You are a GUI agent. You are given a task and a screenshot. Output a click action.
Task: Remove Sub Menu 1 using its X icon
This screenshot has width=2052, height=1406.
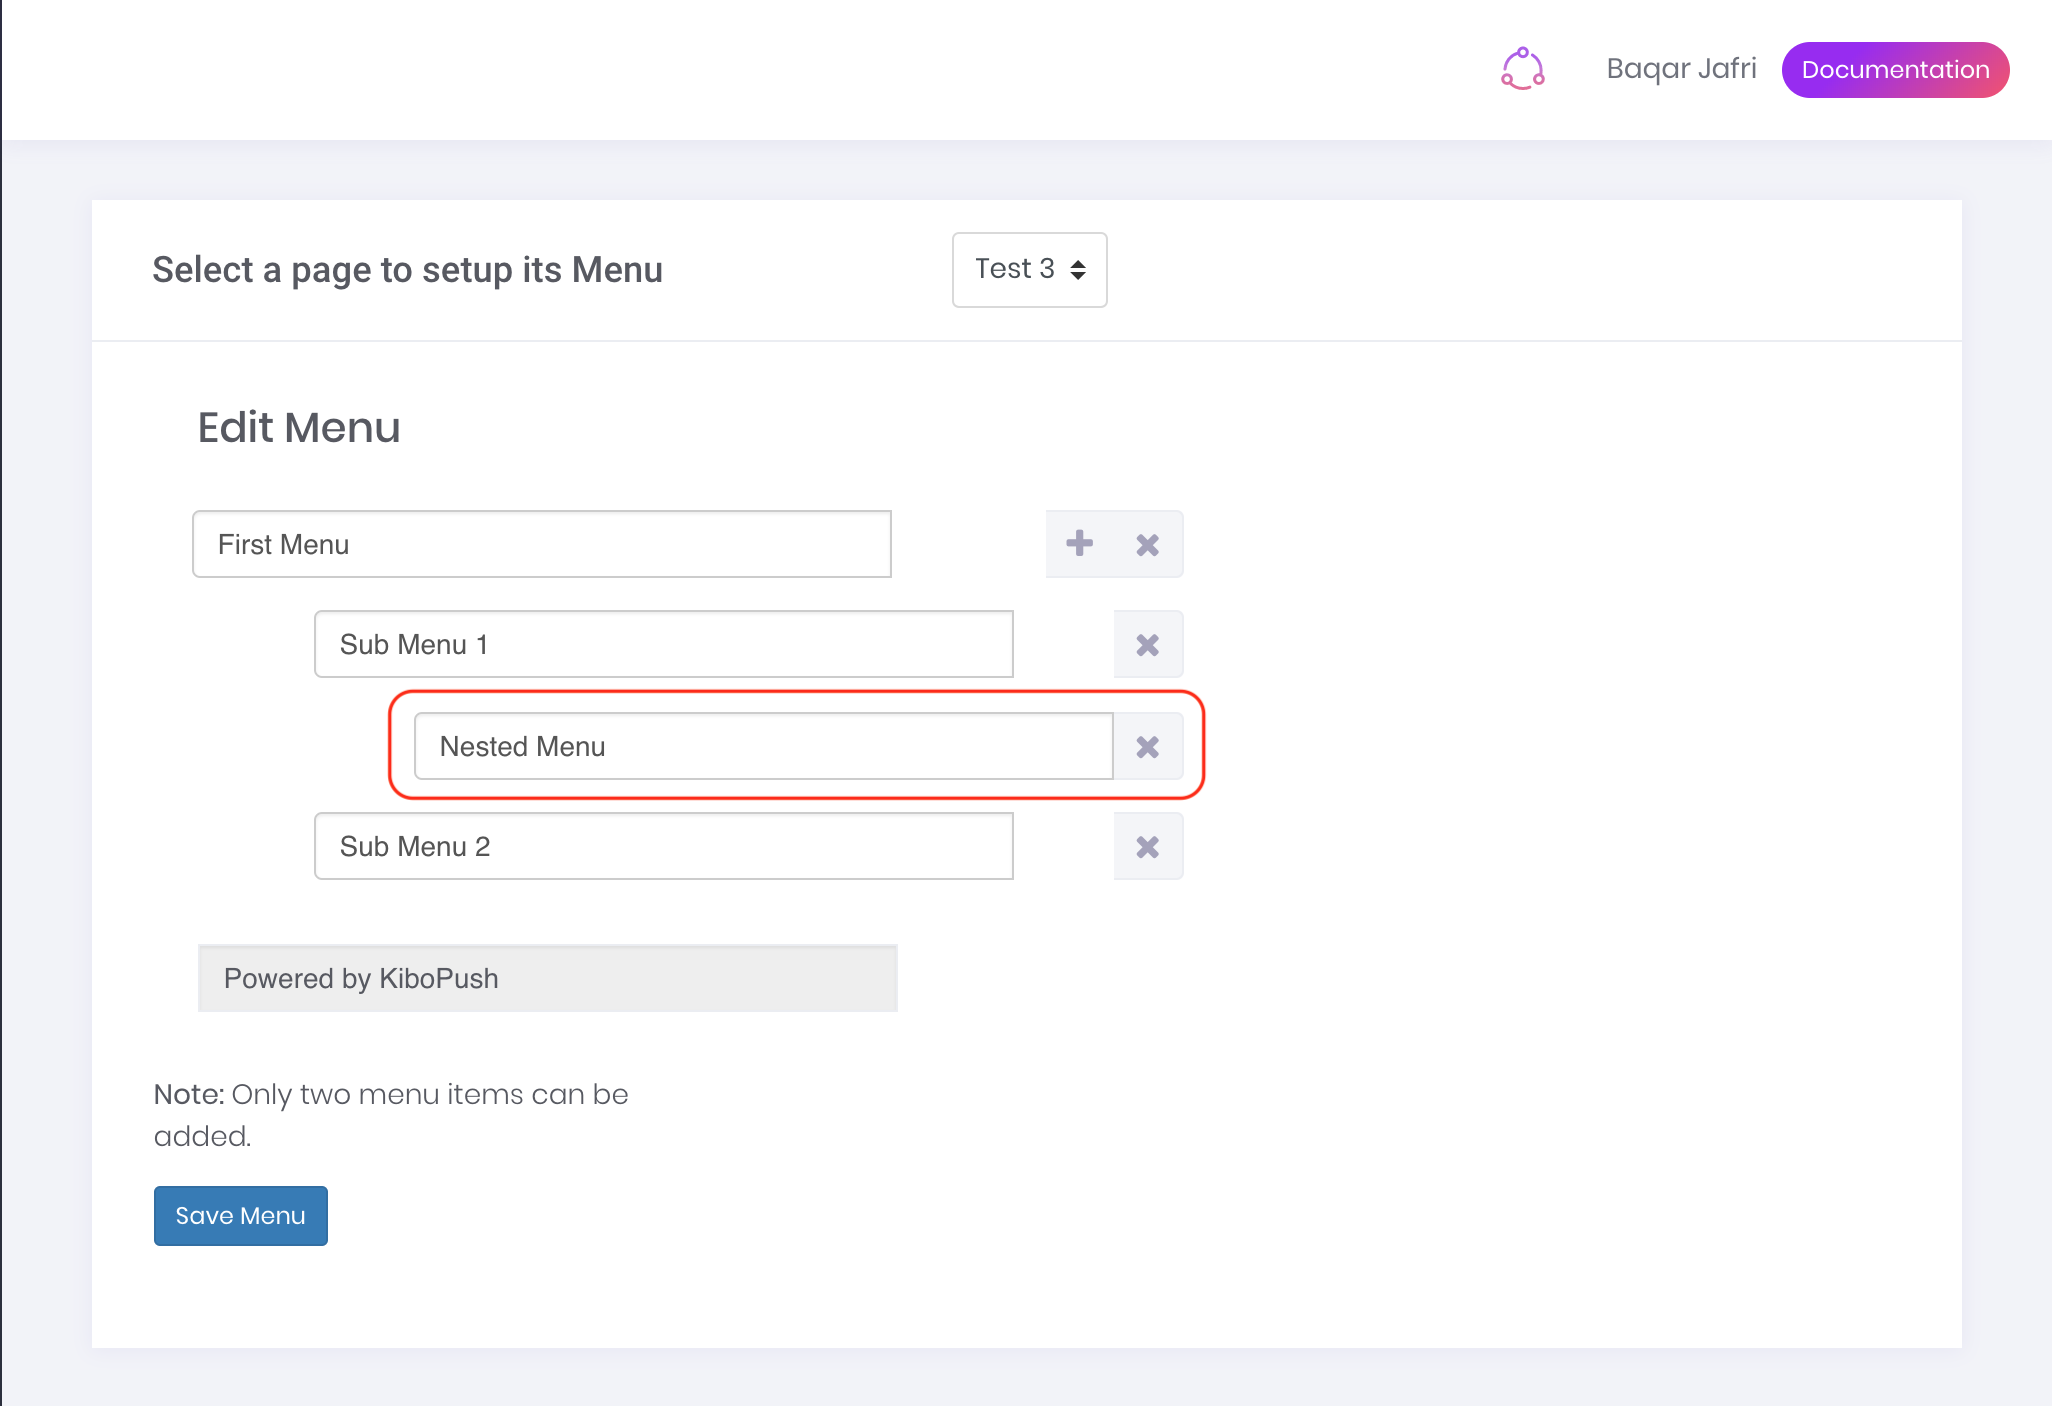click(x=1147, y=645)
